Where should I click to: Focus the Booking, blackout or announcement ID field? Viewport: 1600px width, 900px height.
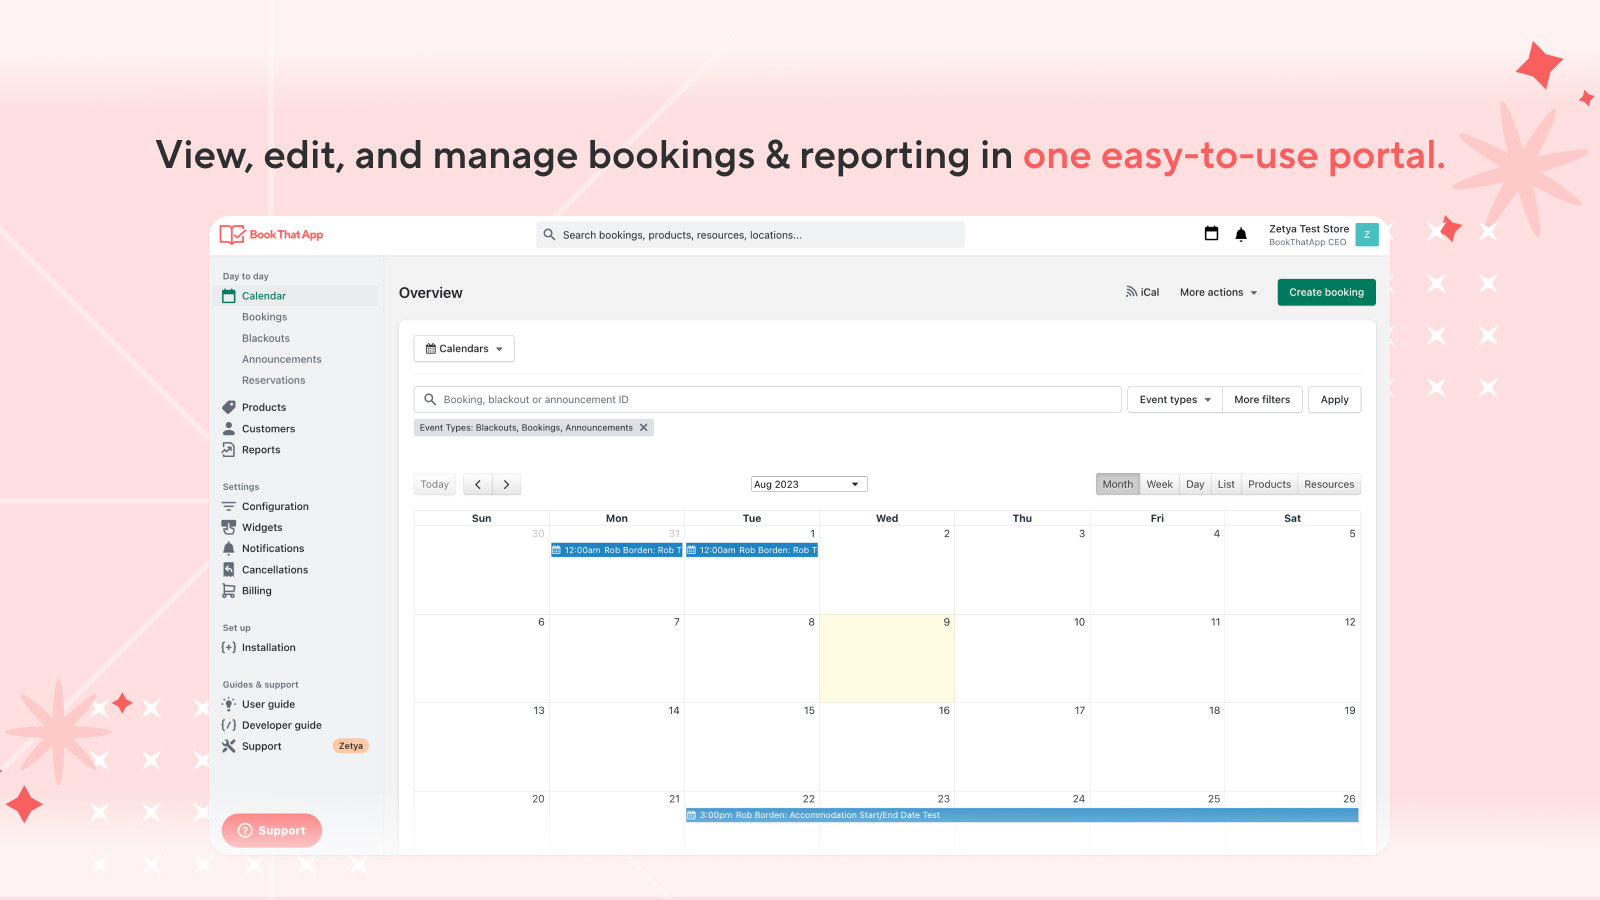(x=767, y=400)
